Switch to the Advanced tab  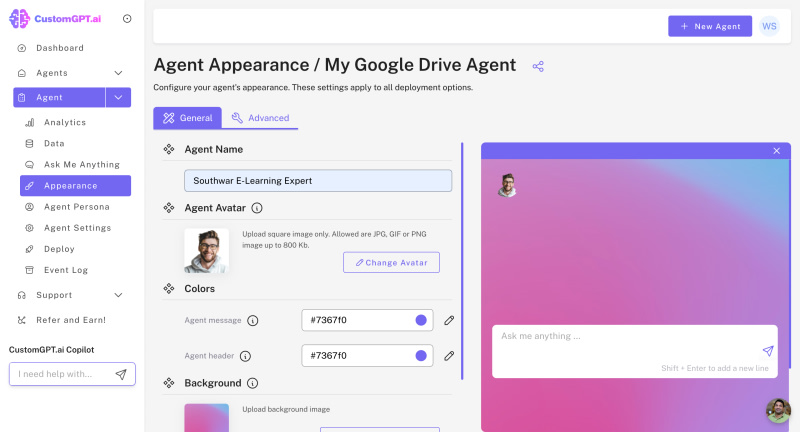click(260, 118)
